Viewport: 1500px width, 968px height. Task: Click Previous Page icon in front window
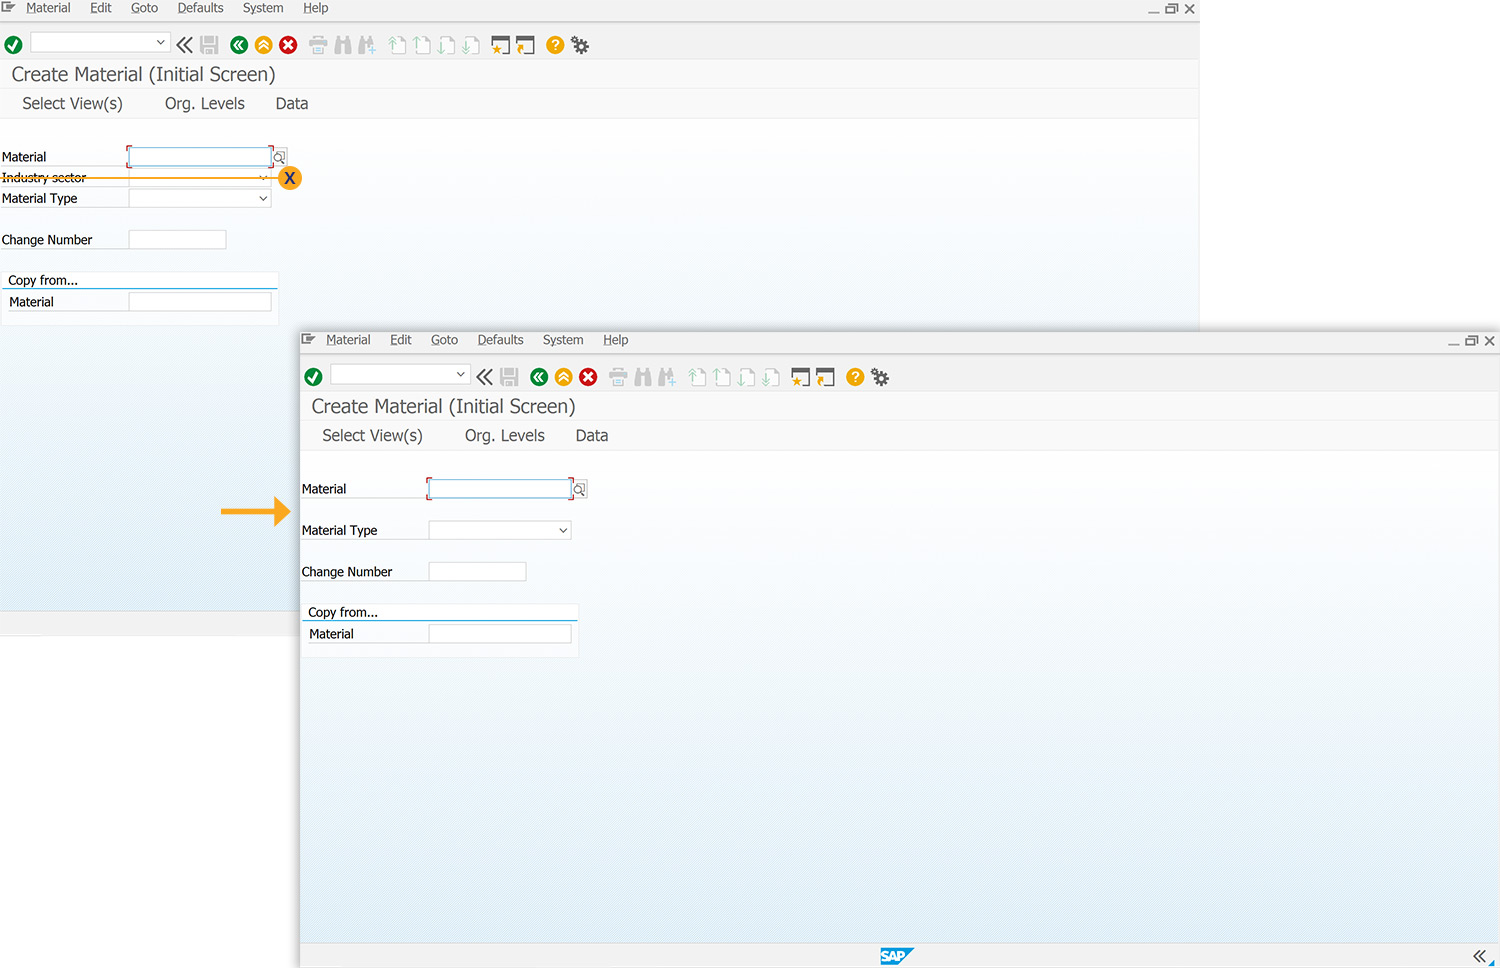point(722,377)
